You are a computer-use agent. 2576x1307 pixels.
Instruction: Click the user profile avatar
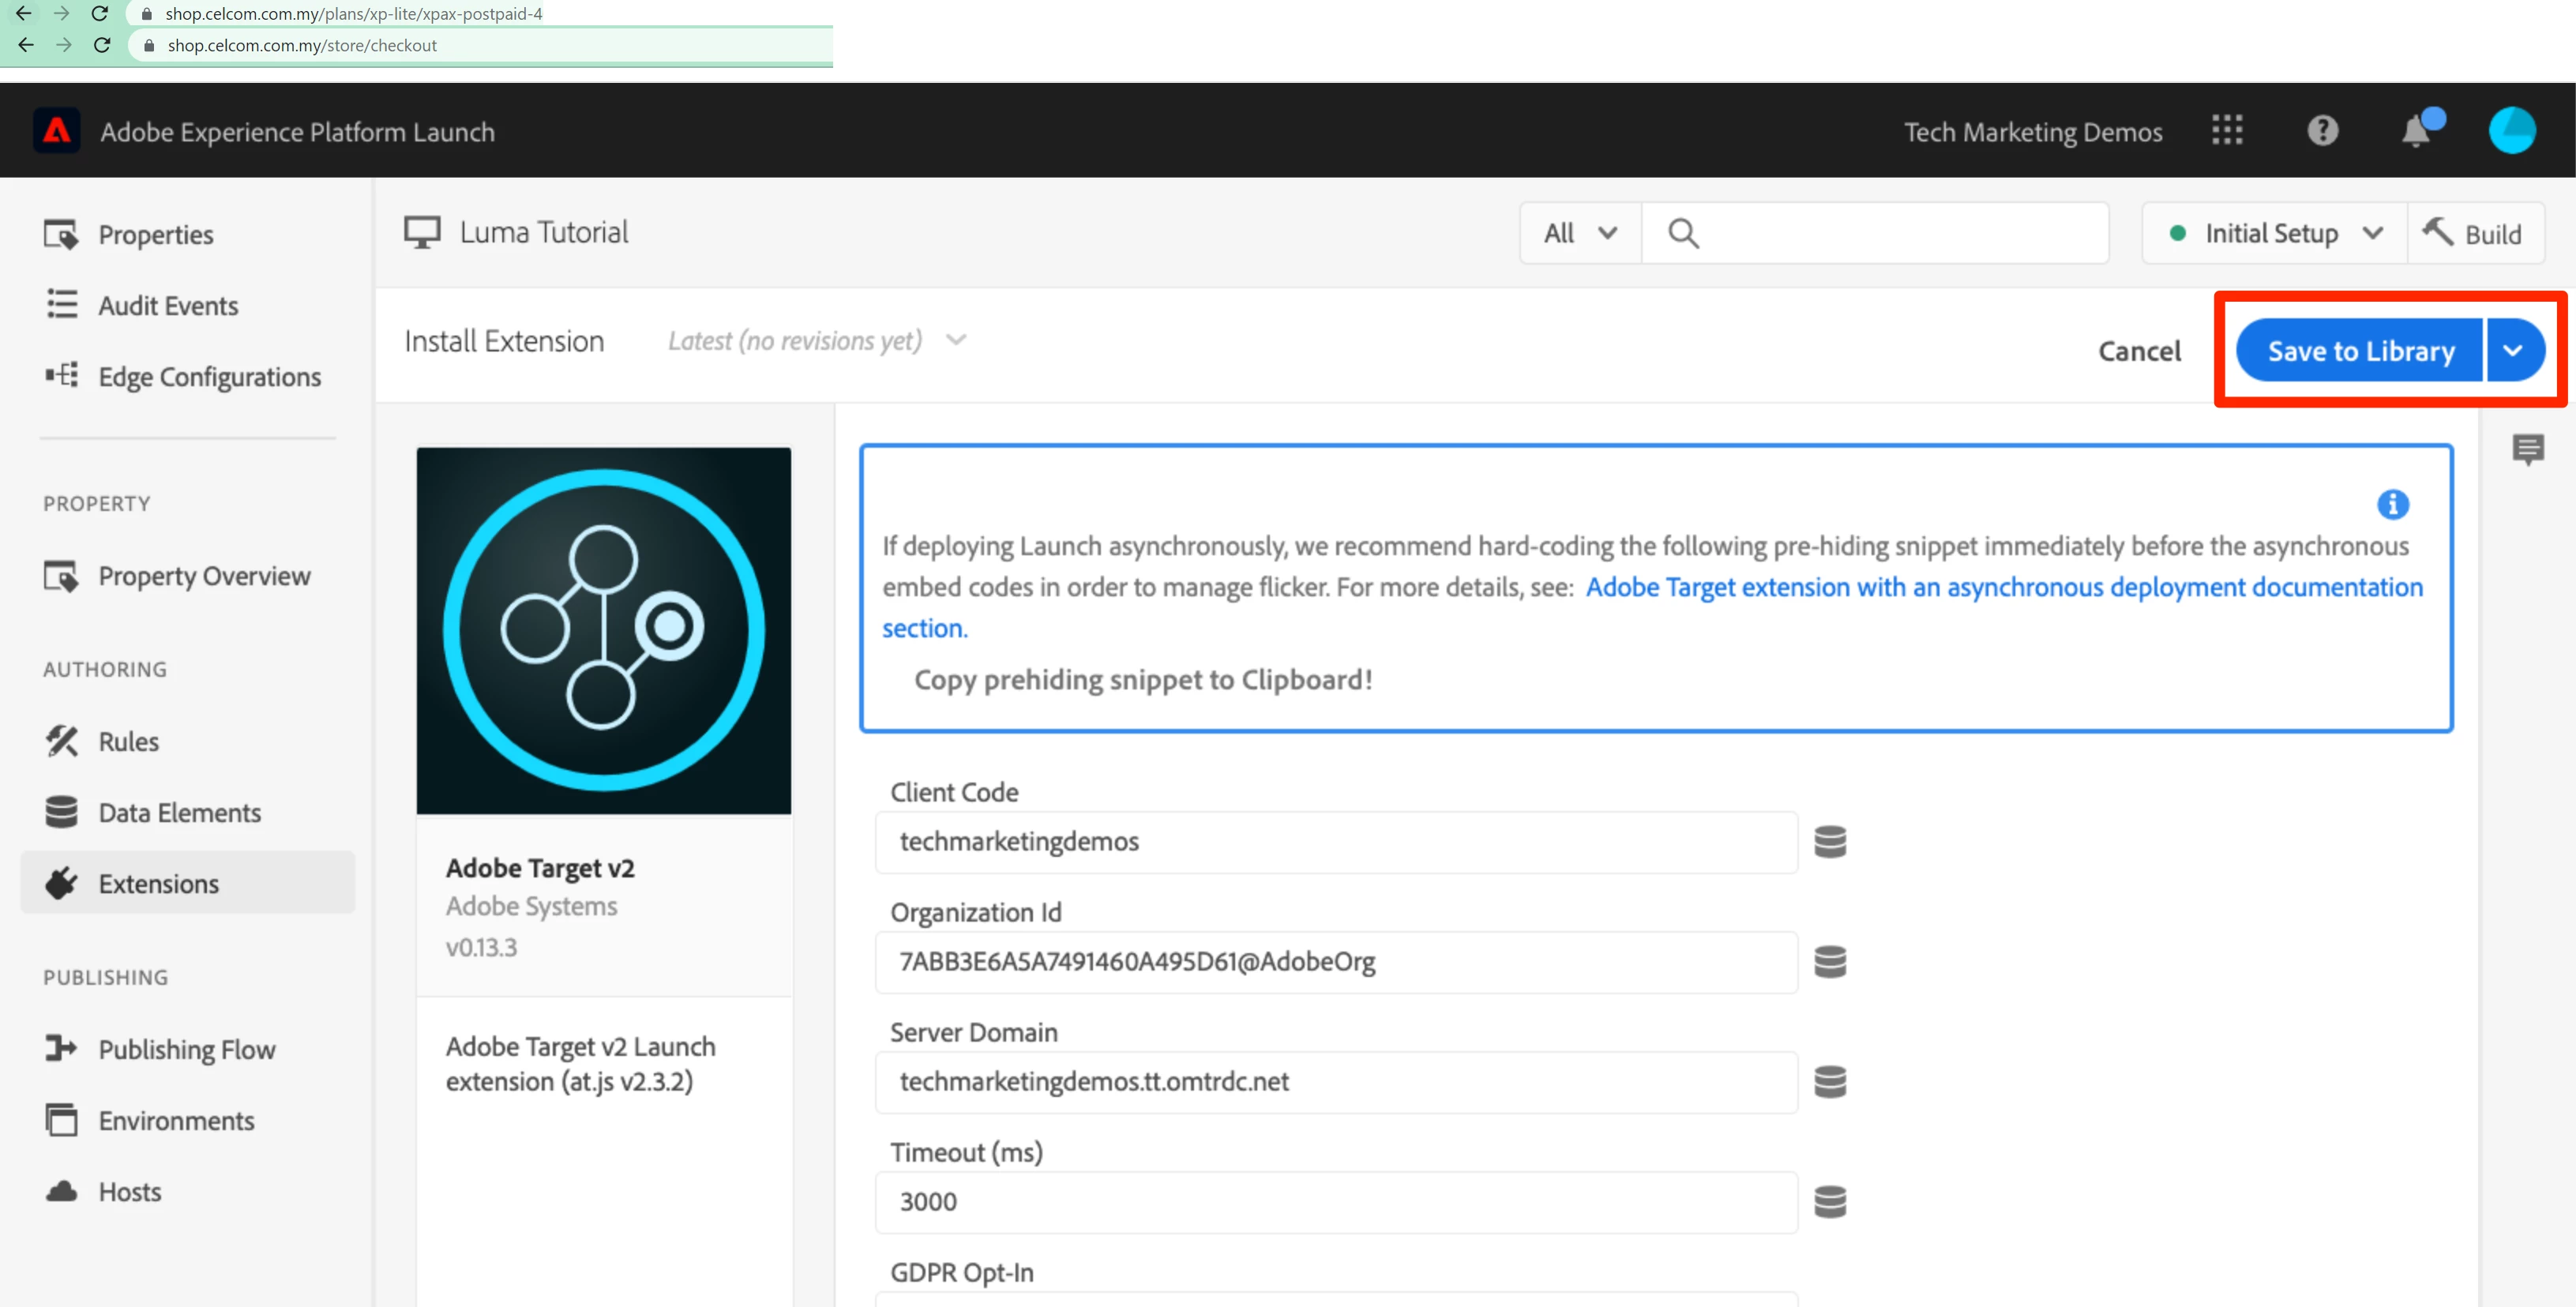pos(2511,131)
